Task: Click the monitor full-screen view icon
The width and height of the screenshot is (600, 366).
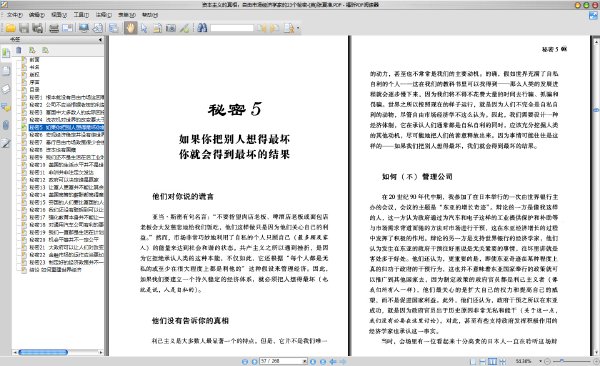Action: (x=83, y=28)
